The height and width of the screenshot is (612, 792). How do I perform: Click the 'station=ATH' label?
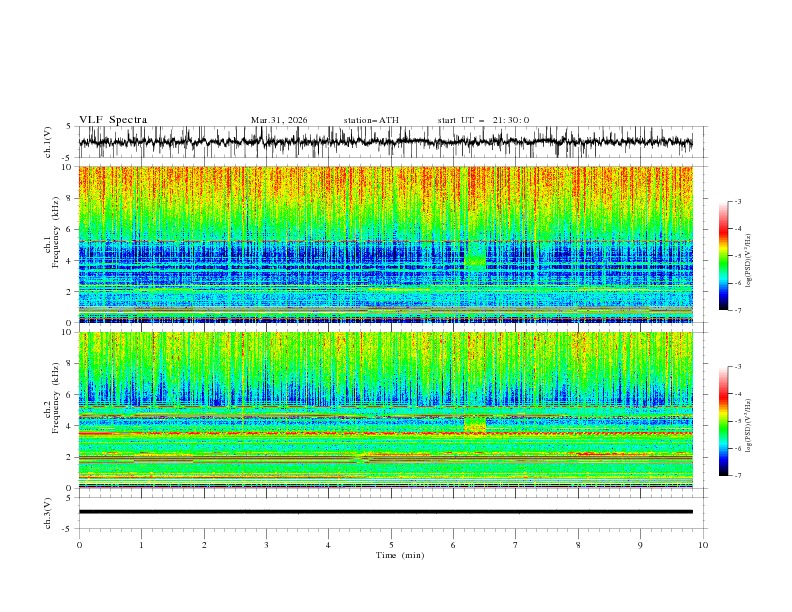point(371,120)
